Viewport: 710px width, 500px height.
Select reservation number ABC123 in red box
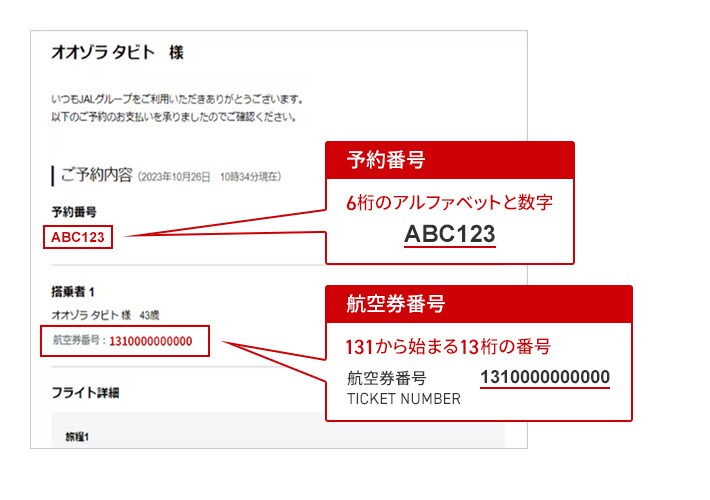(78, 237)
